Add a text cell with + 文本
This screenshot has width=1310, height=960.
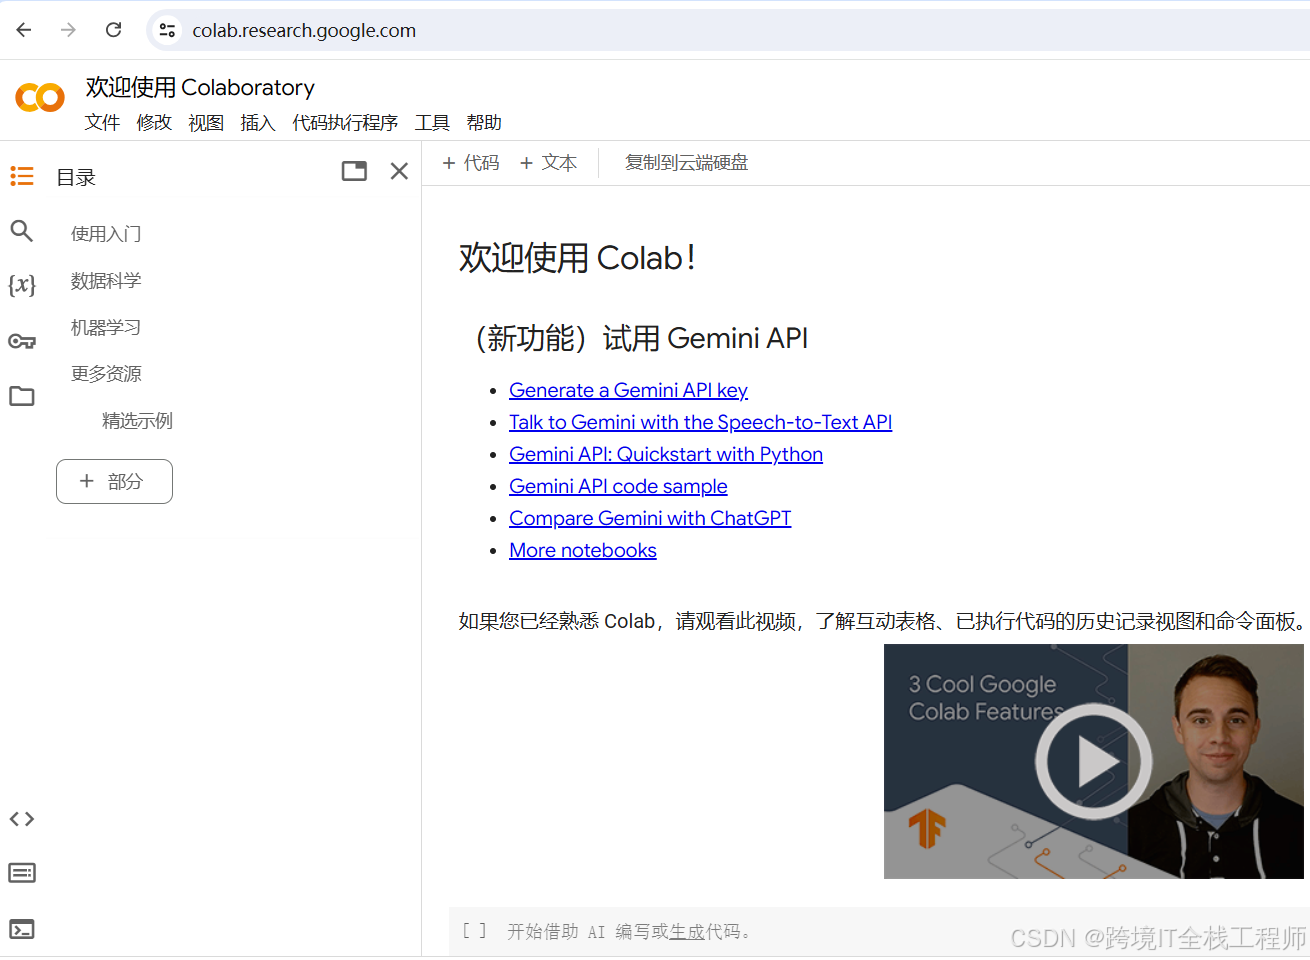[549, 163]
